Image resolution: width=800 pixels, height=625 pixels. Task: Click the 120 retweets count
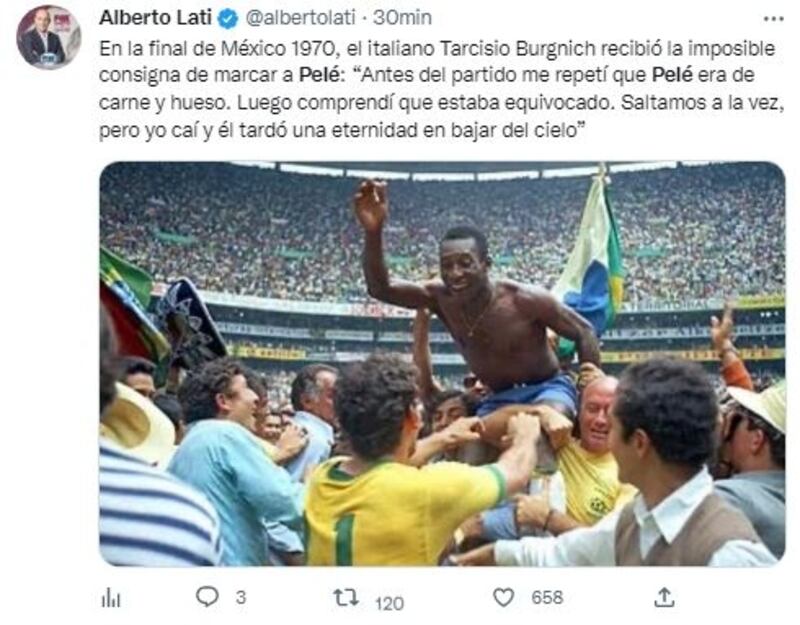[x=390, y=604]
